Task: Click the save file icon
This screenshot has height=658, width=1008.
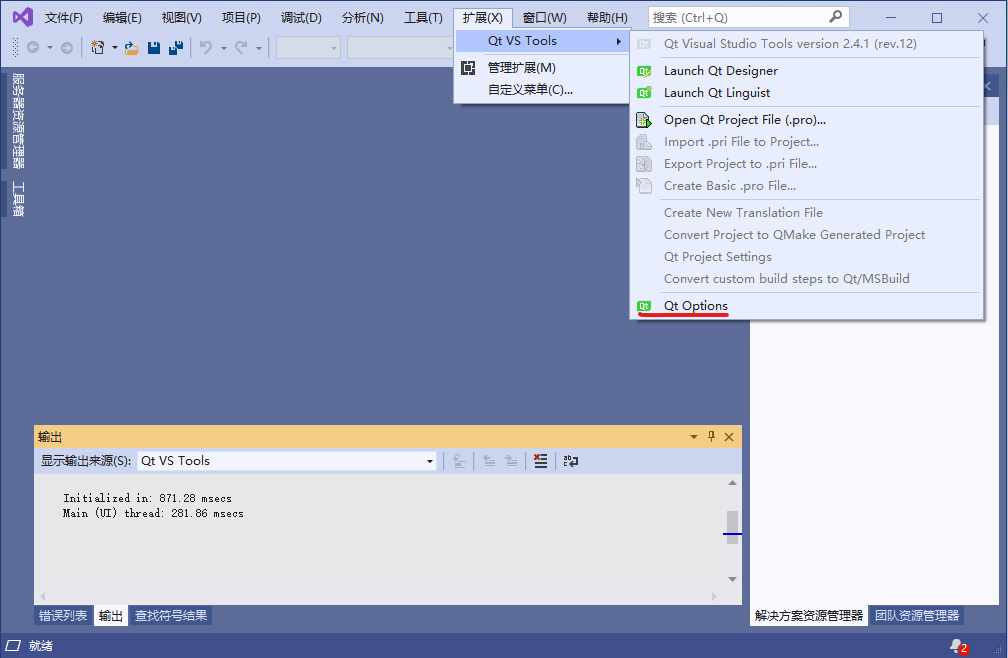Action: (154, 48)
